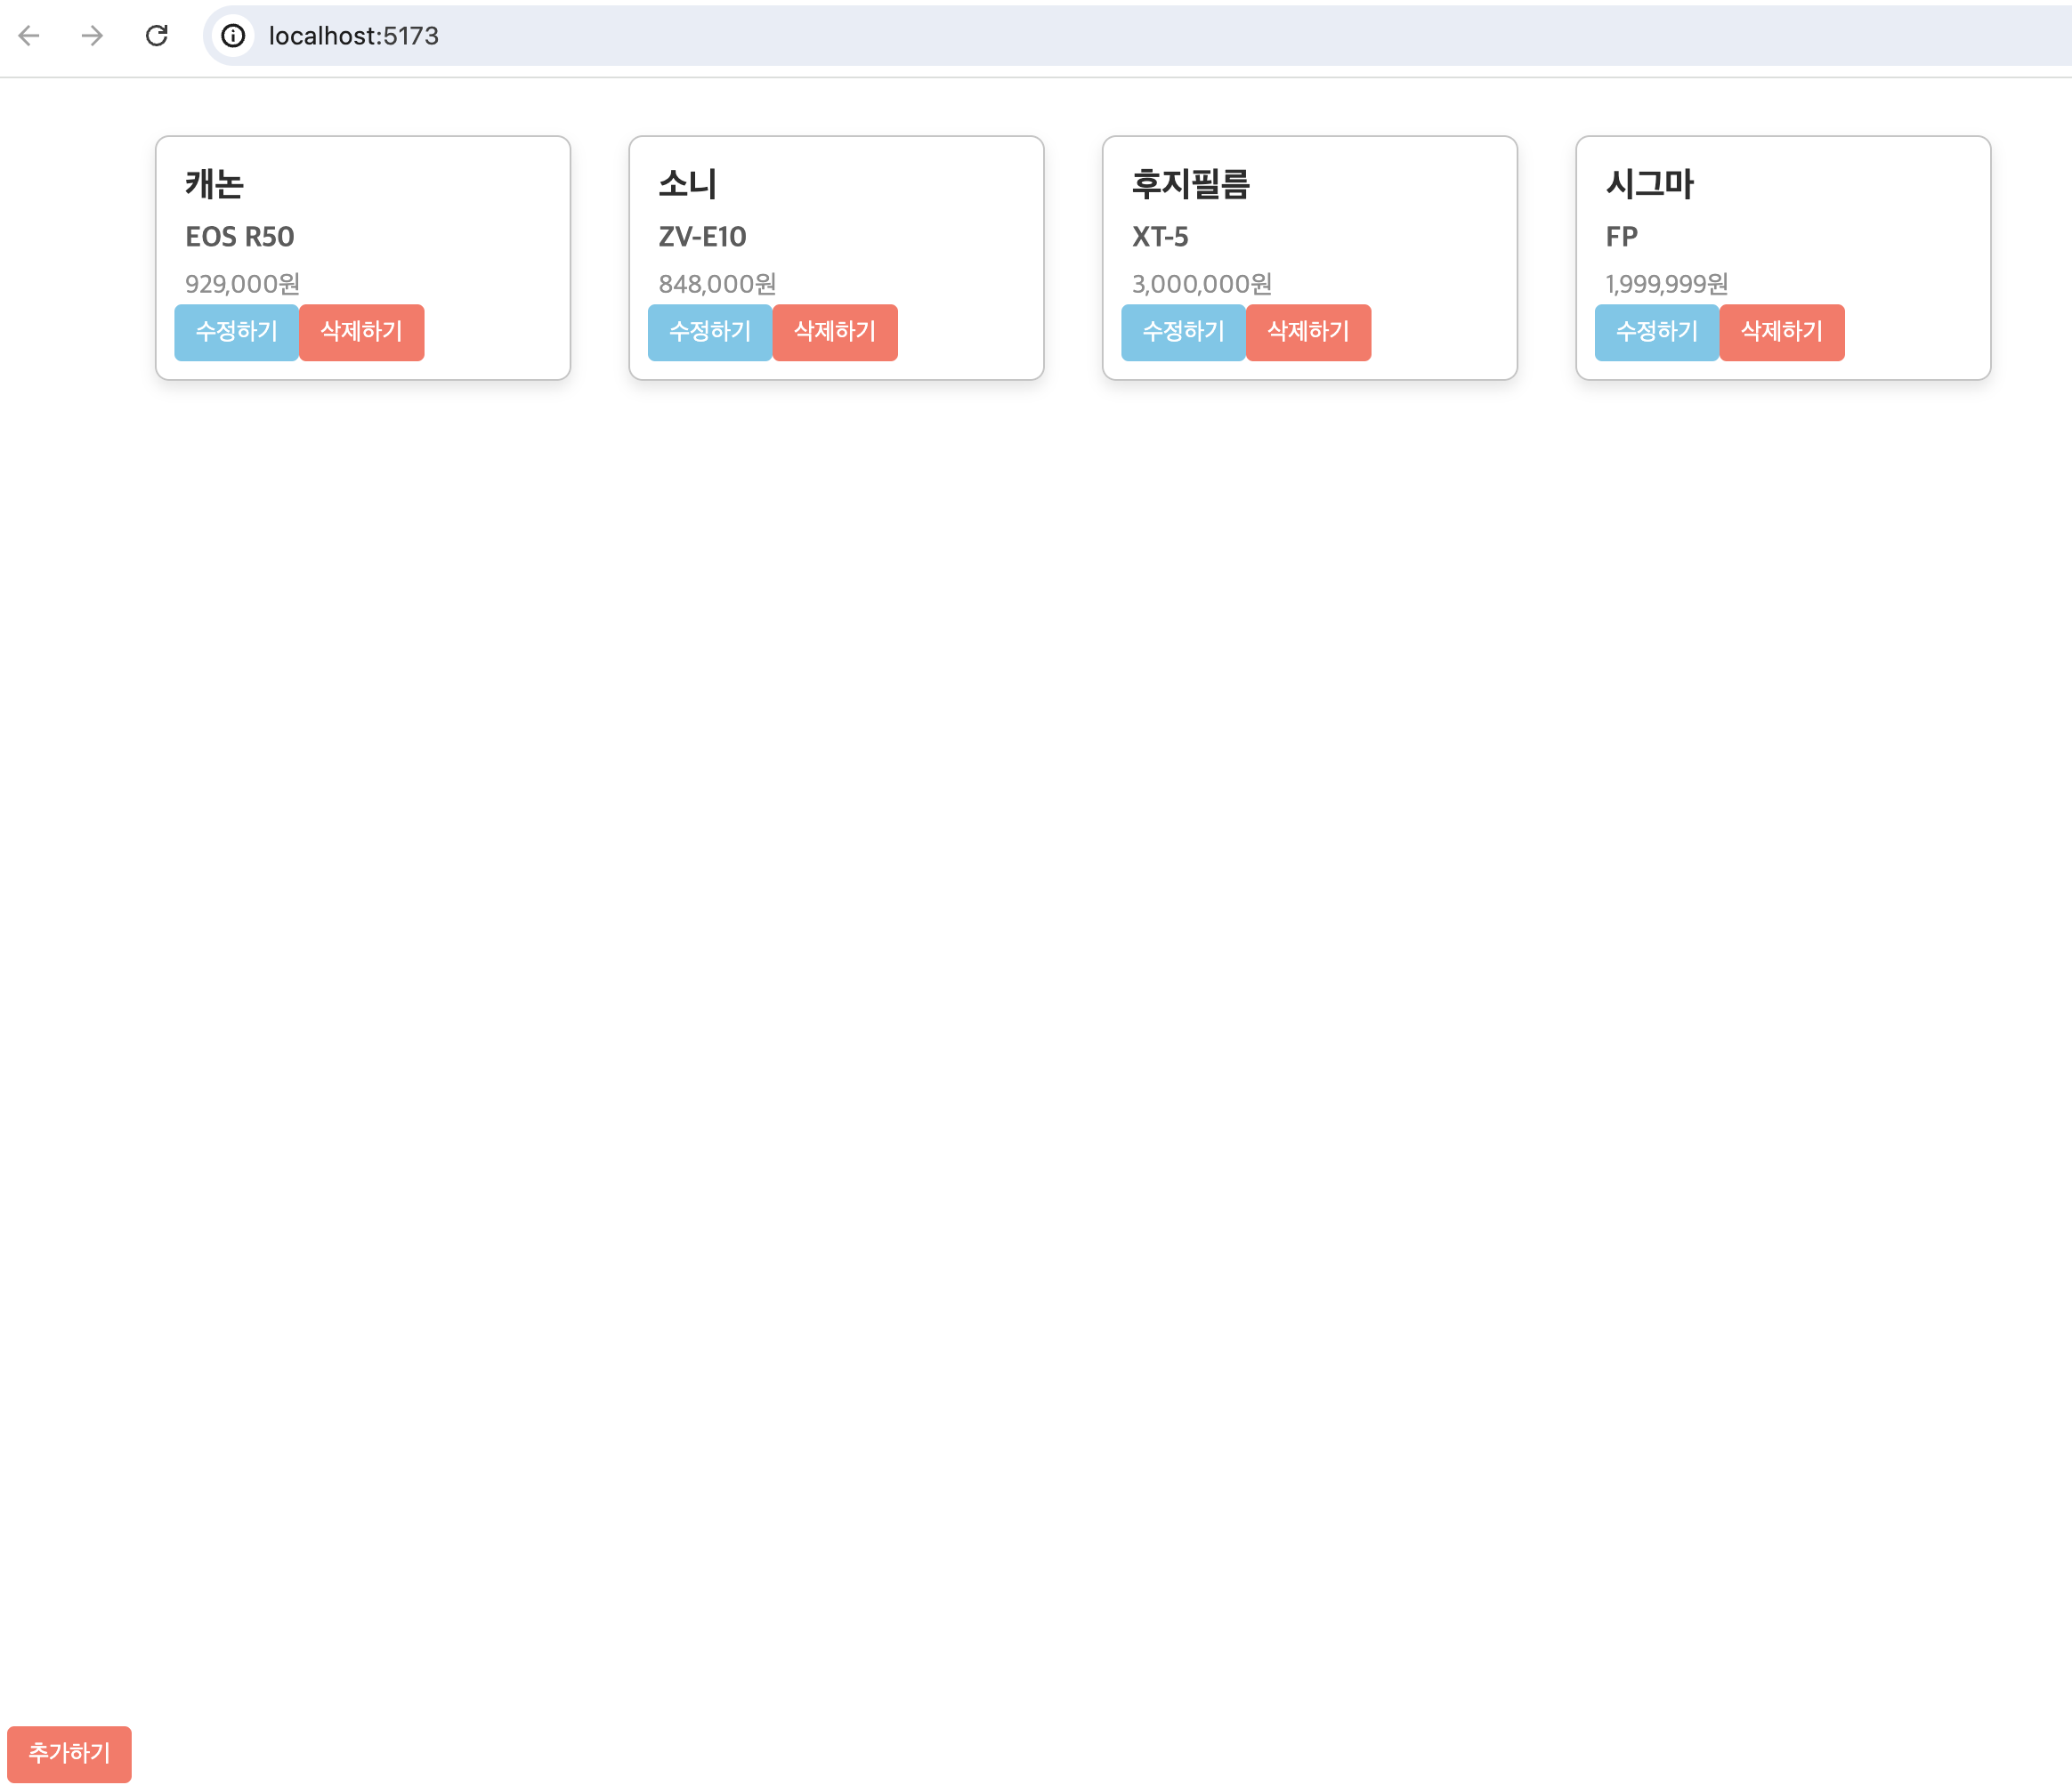The height and width of the screenshot is (1785, 2072).
Task: Reload the page with refresh icon
Action: 157,36
